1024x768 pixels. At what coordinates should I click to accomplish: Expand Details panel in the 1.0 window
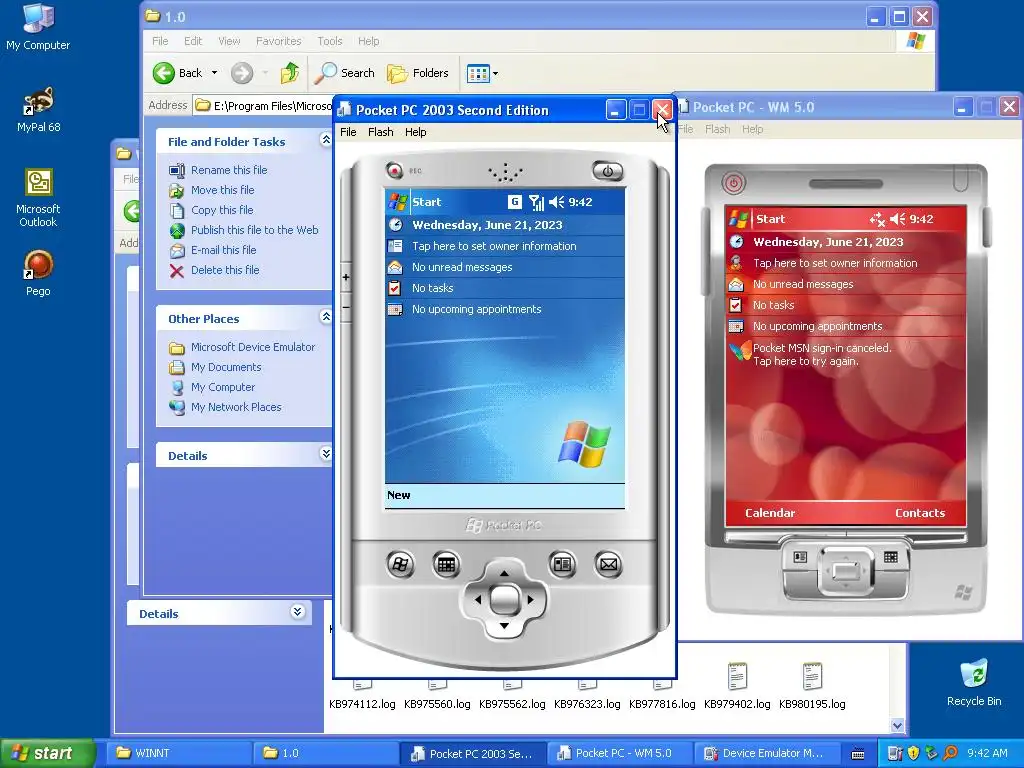pyautogui.click(x=326, y=454)
